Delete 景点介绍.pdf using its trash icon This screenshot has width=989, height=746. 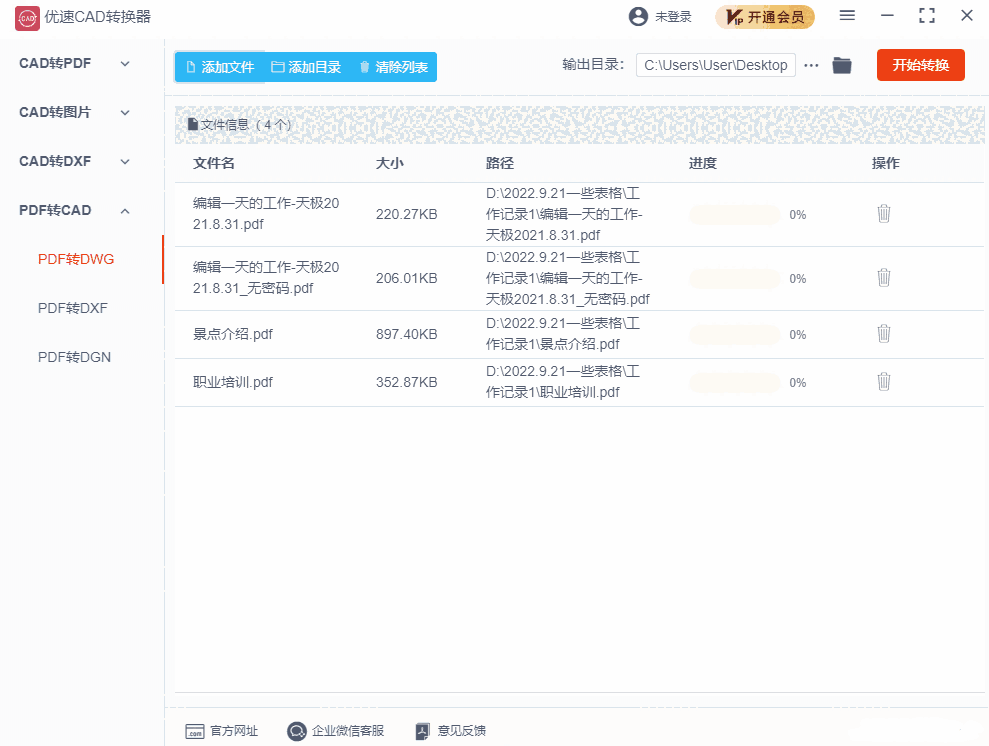[x=883, y=333]
